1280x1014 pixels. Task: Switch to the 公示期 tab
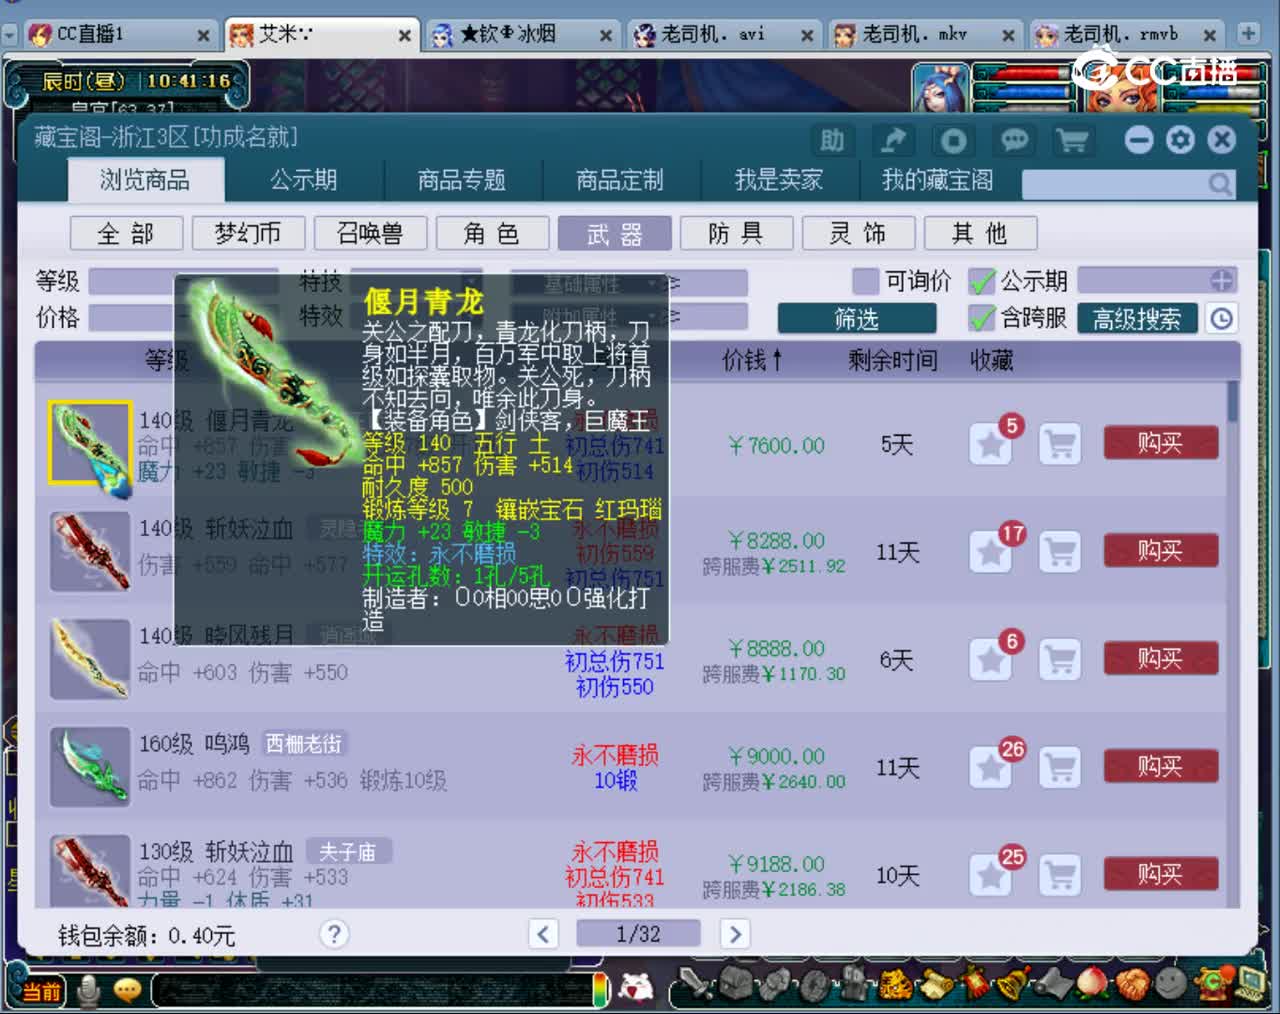[x=303, y=180]
